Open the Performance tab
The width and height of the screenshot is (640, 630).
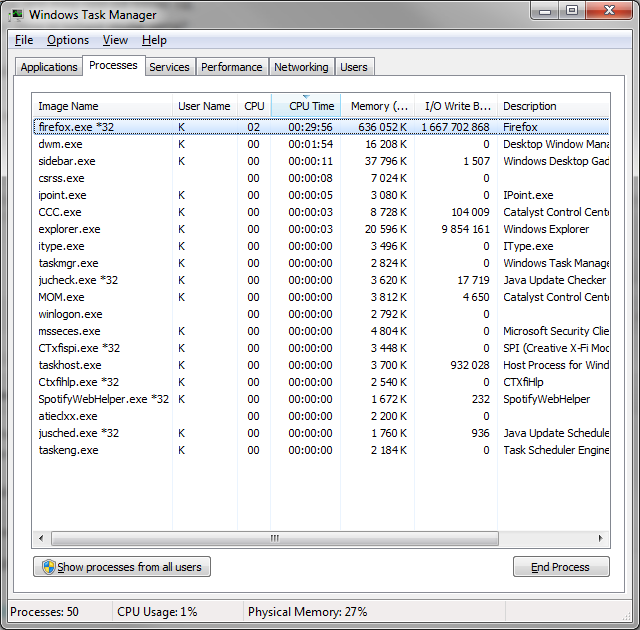point(231,67)
